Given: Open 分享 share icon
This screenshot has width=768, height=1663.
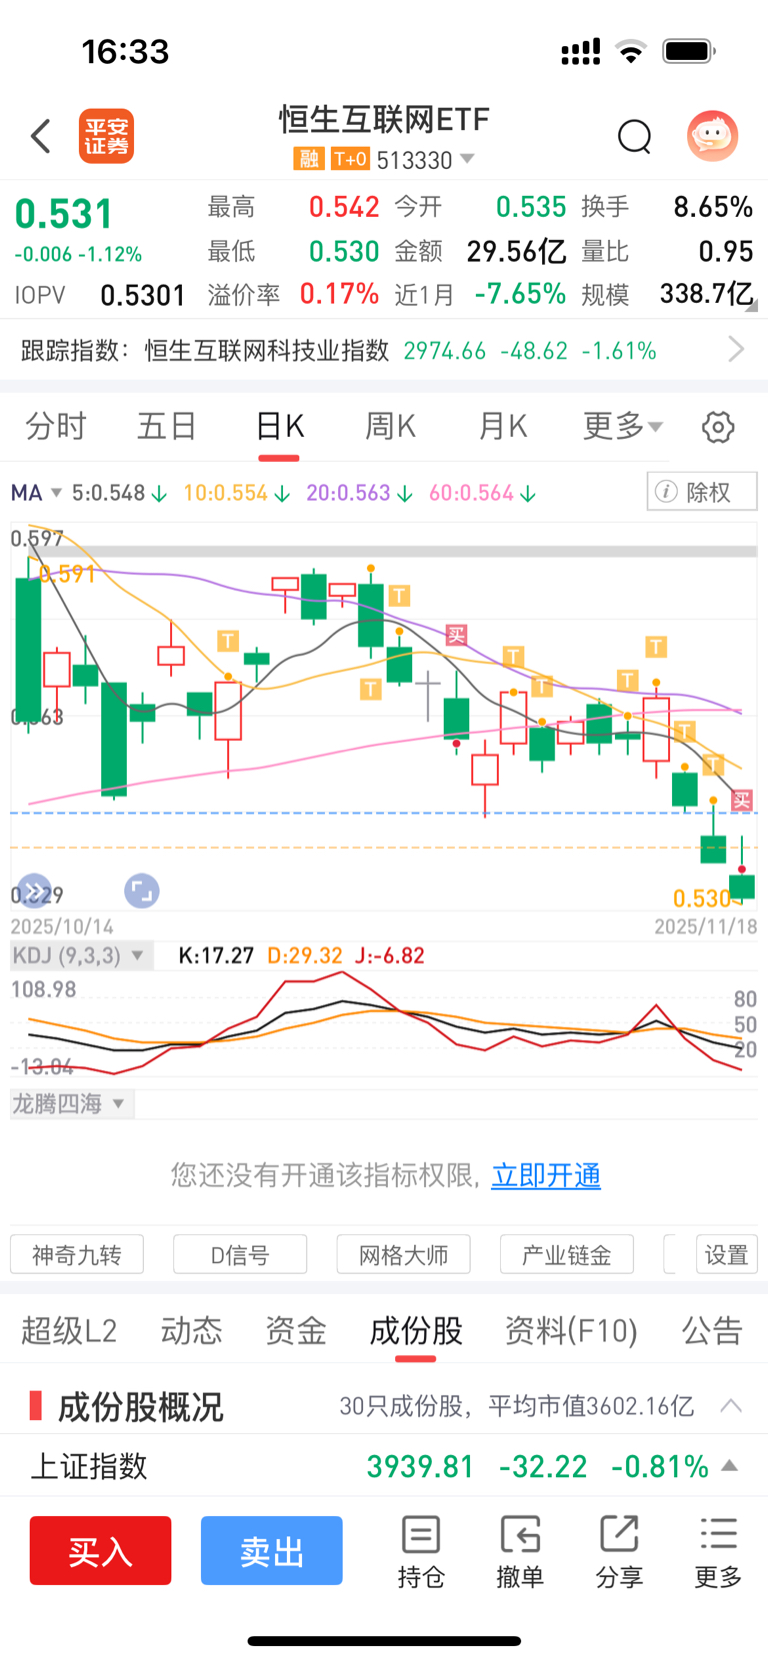Looking at the screenshot, I should (619, 1552).
